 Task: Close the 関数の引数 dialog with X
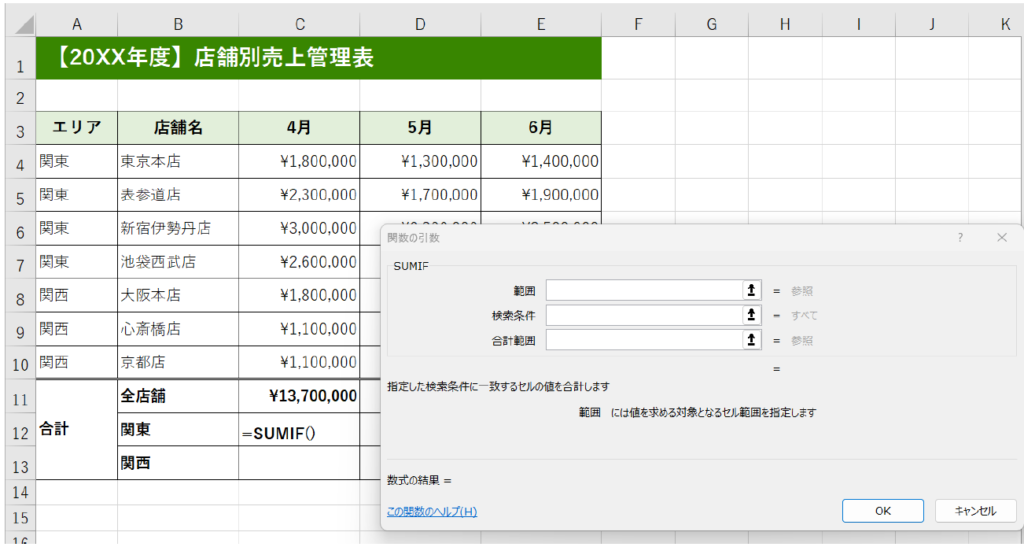1002,238
